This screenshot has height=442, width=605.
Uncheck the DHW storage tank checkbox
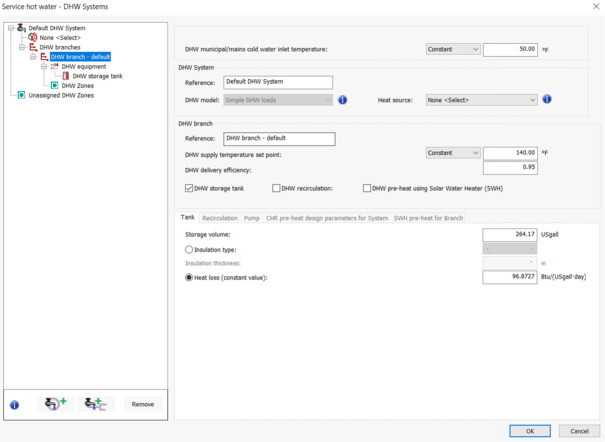(x=189, y=188)
